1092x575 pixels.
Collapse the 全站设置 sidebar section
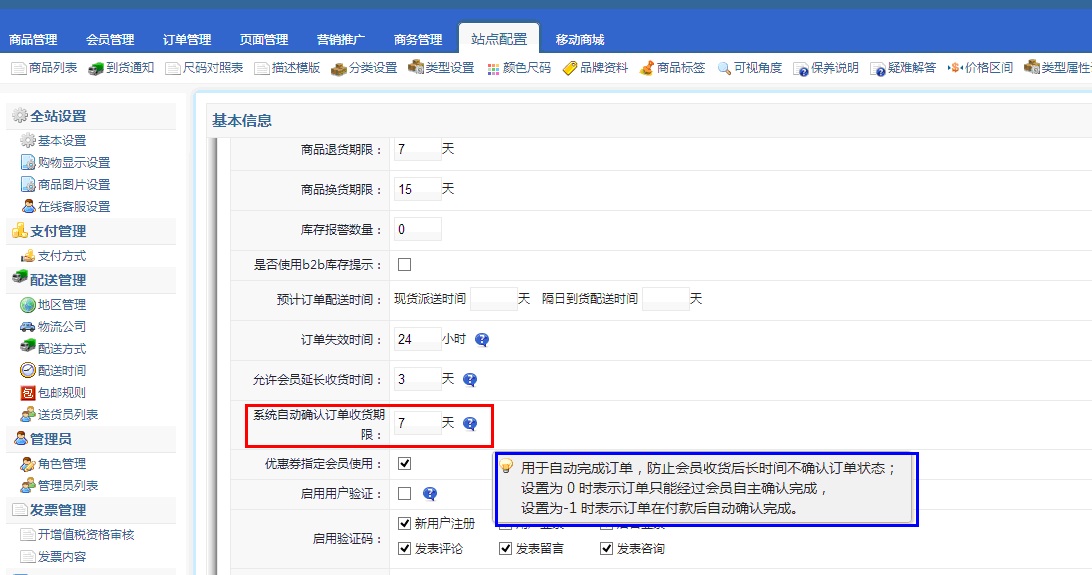pyautogui.click(x=91, y=116)
